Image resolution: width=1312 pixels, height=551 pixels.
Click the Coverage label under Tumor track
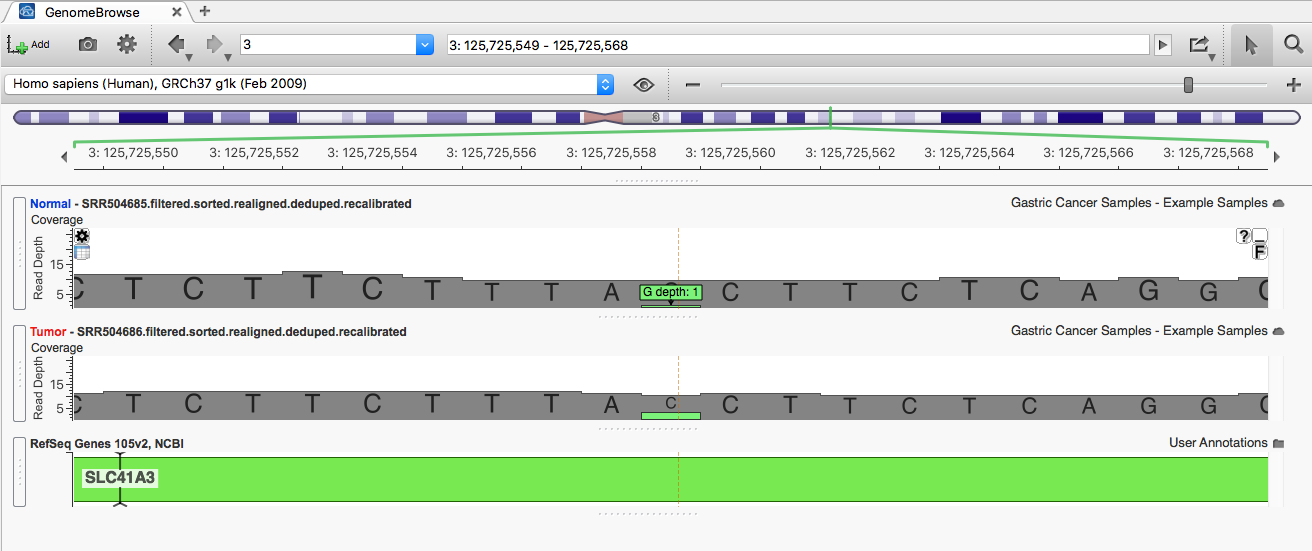point(57,348)
